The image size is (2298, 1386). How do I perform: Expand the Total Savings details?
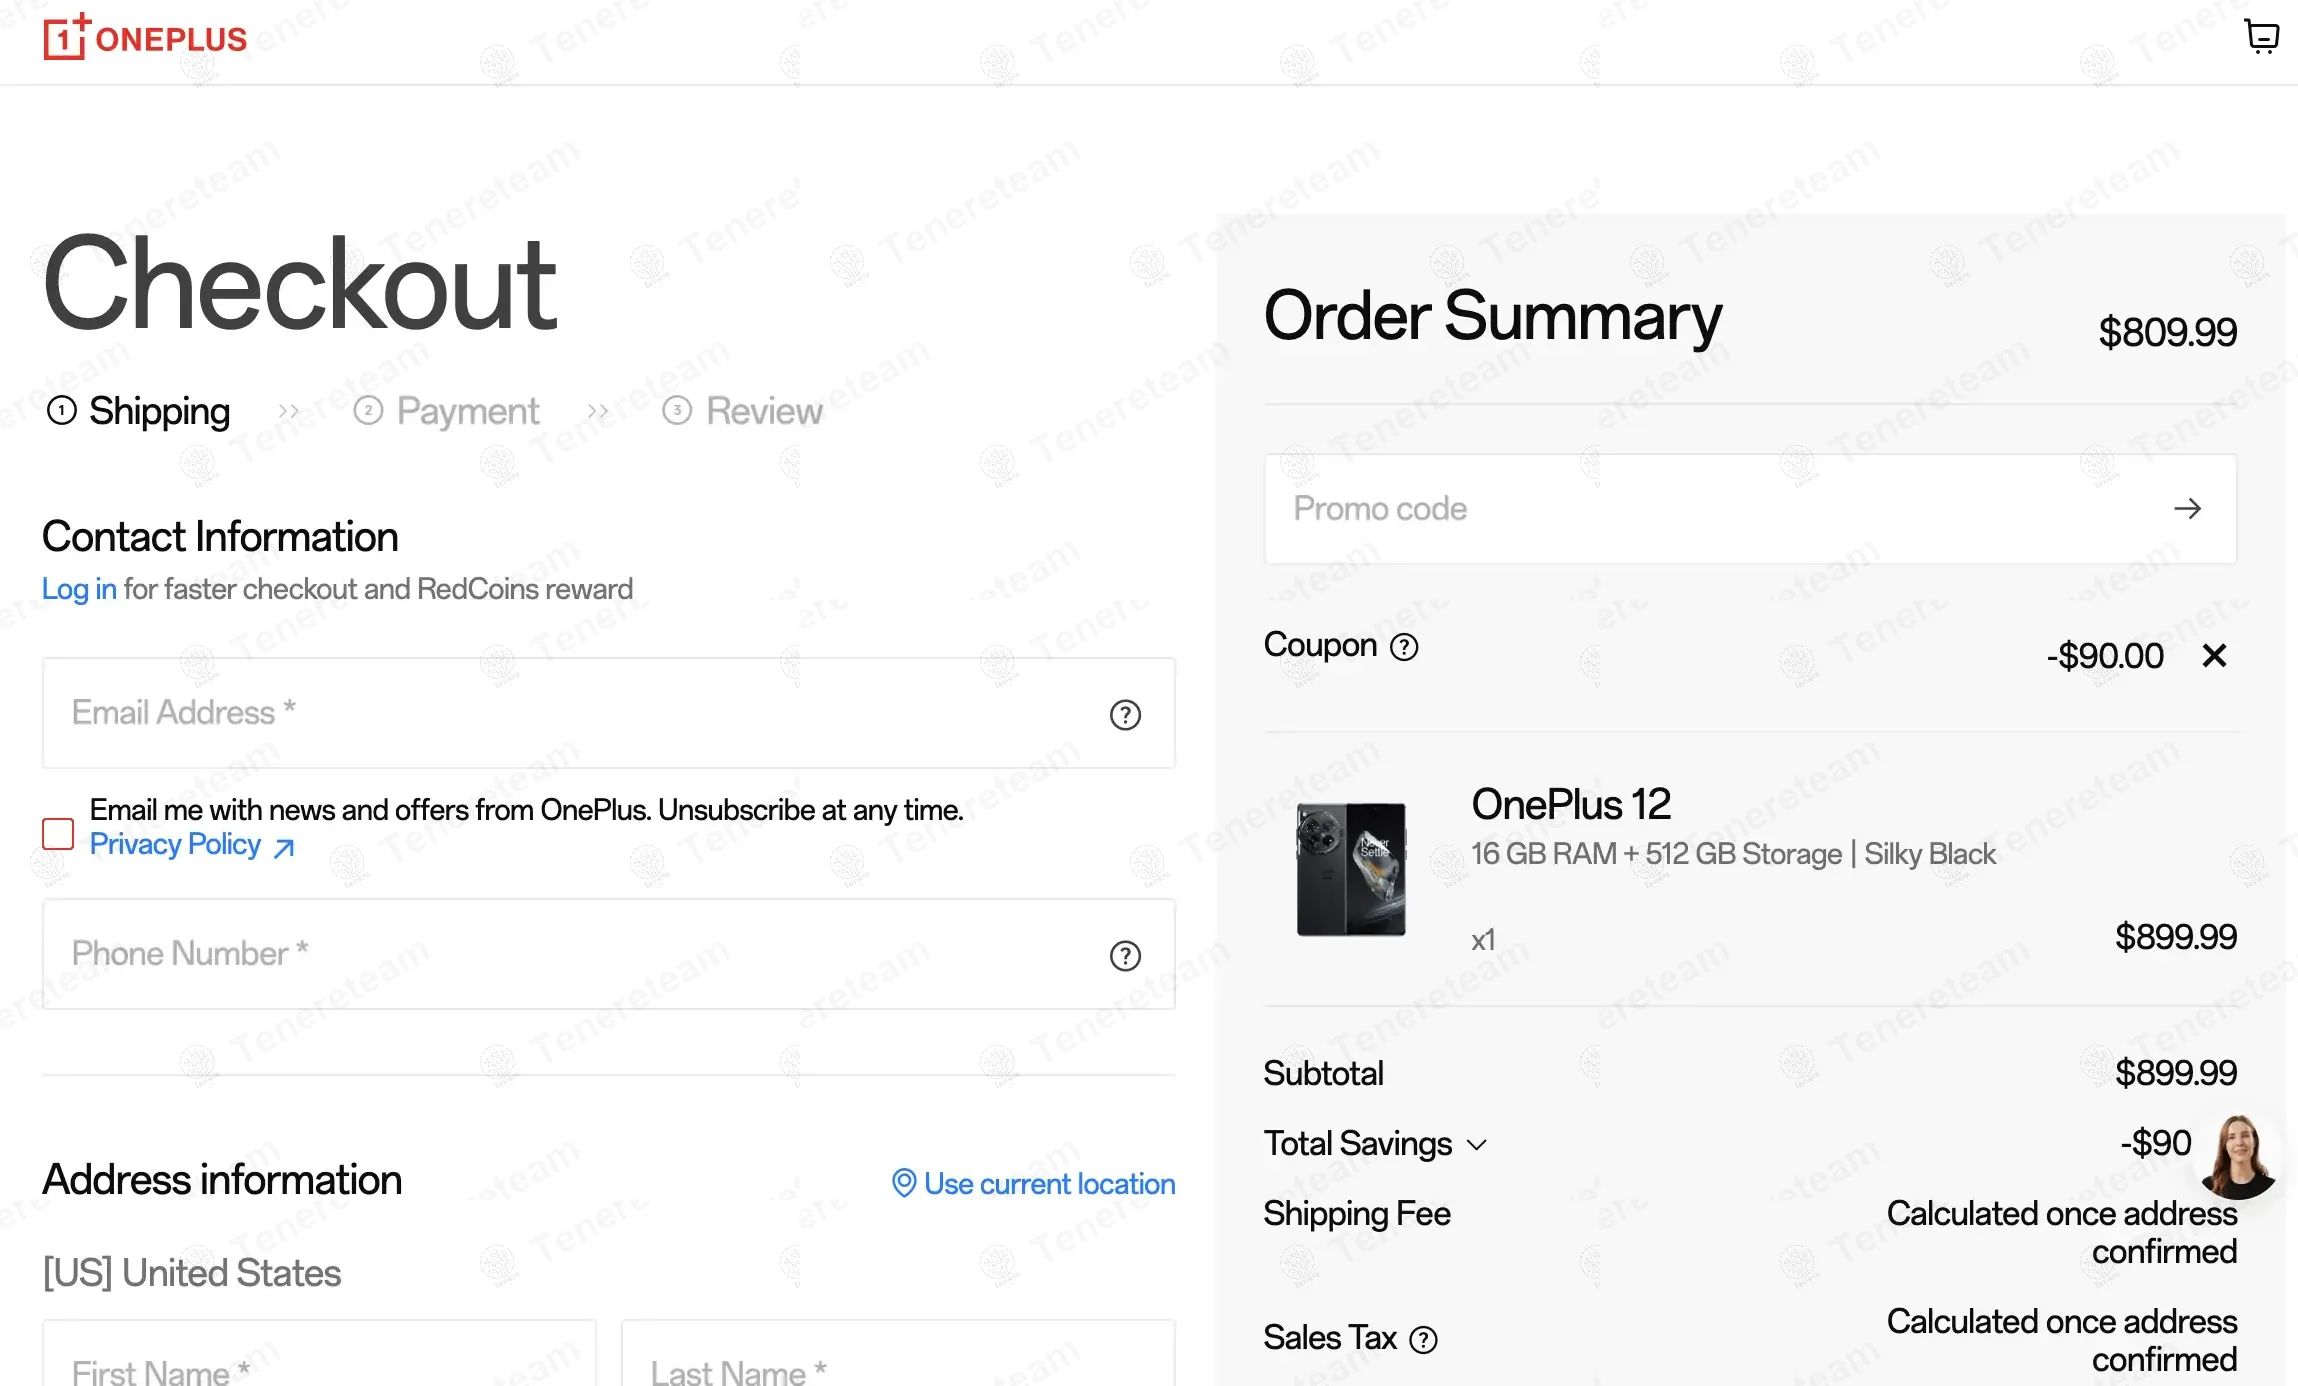tap(1476, 1144)
